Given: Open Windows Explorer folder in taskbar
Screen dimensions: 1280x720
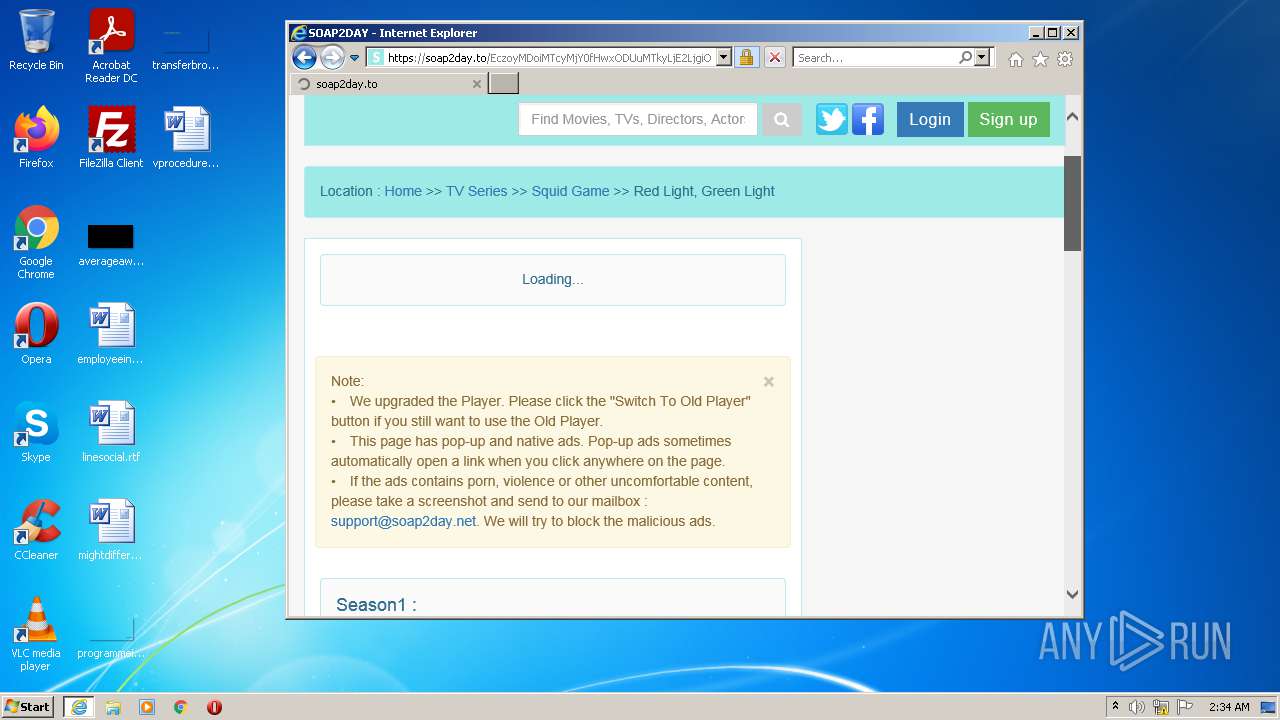Looking at the screenshot, I should coord(113,707).
